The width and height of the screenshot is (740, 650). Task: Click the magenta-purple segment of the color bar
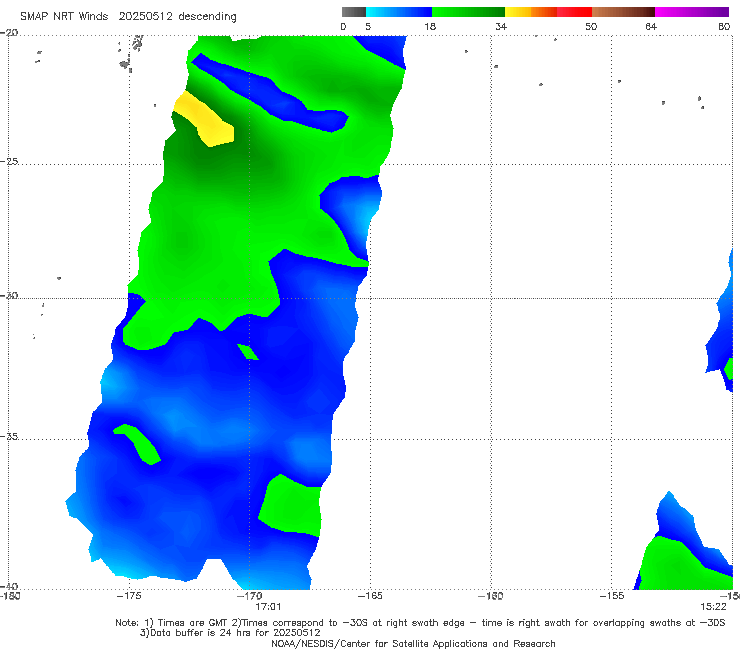(692, 12)
